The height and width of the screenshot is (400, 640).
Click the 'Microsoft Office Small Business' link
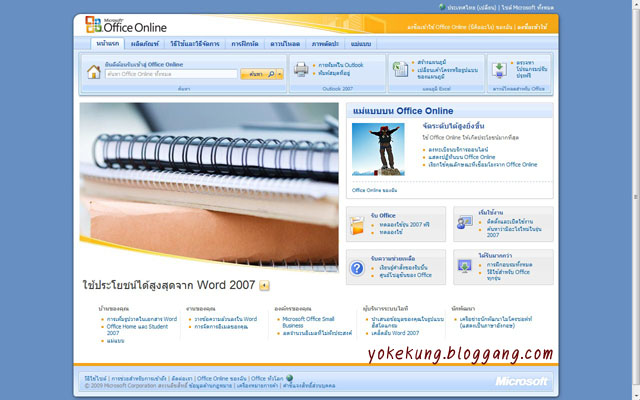pyautogui.click(x=308, y=322)
